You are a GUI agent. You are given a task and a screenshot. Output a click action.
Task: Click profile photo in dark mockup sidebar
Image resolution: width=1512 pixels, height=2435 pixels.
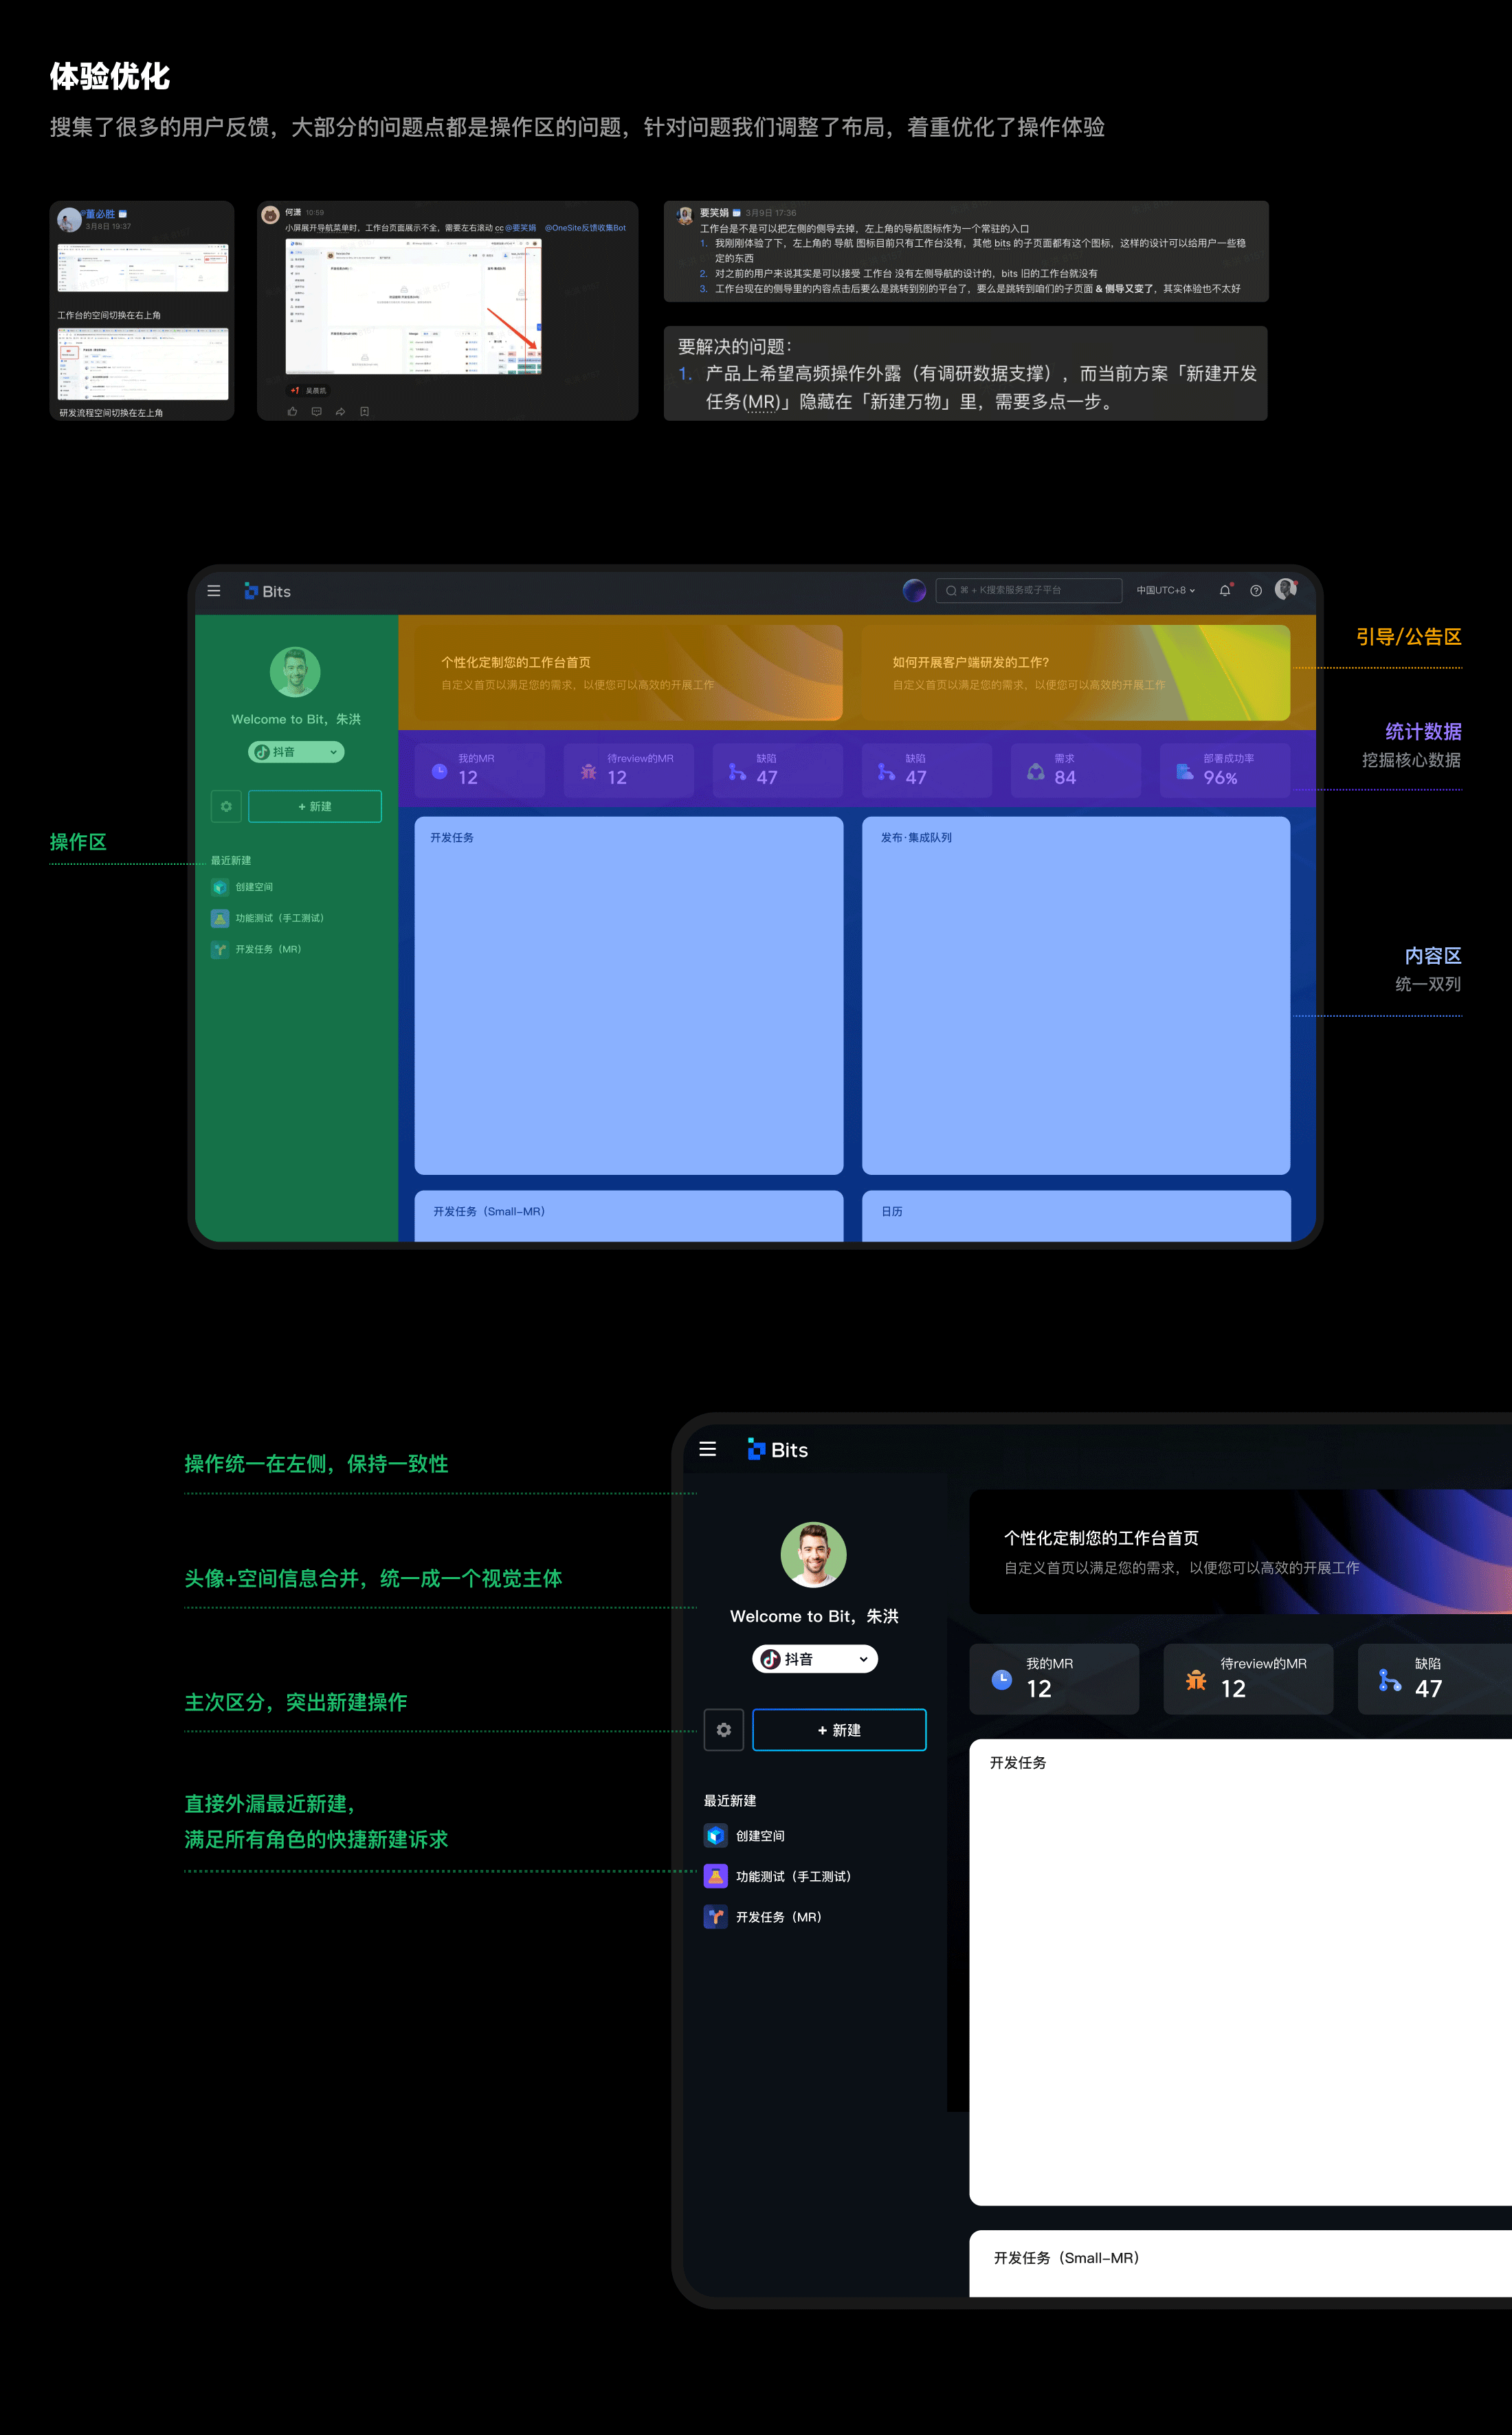pyautogui.click(x=814, y=1555)
